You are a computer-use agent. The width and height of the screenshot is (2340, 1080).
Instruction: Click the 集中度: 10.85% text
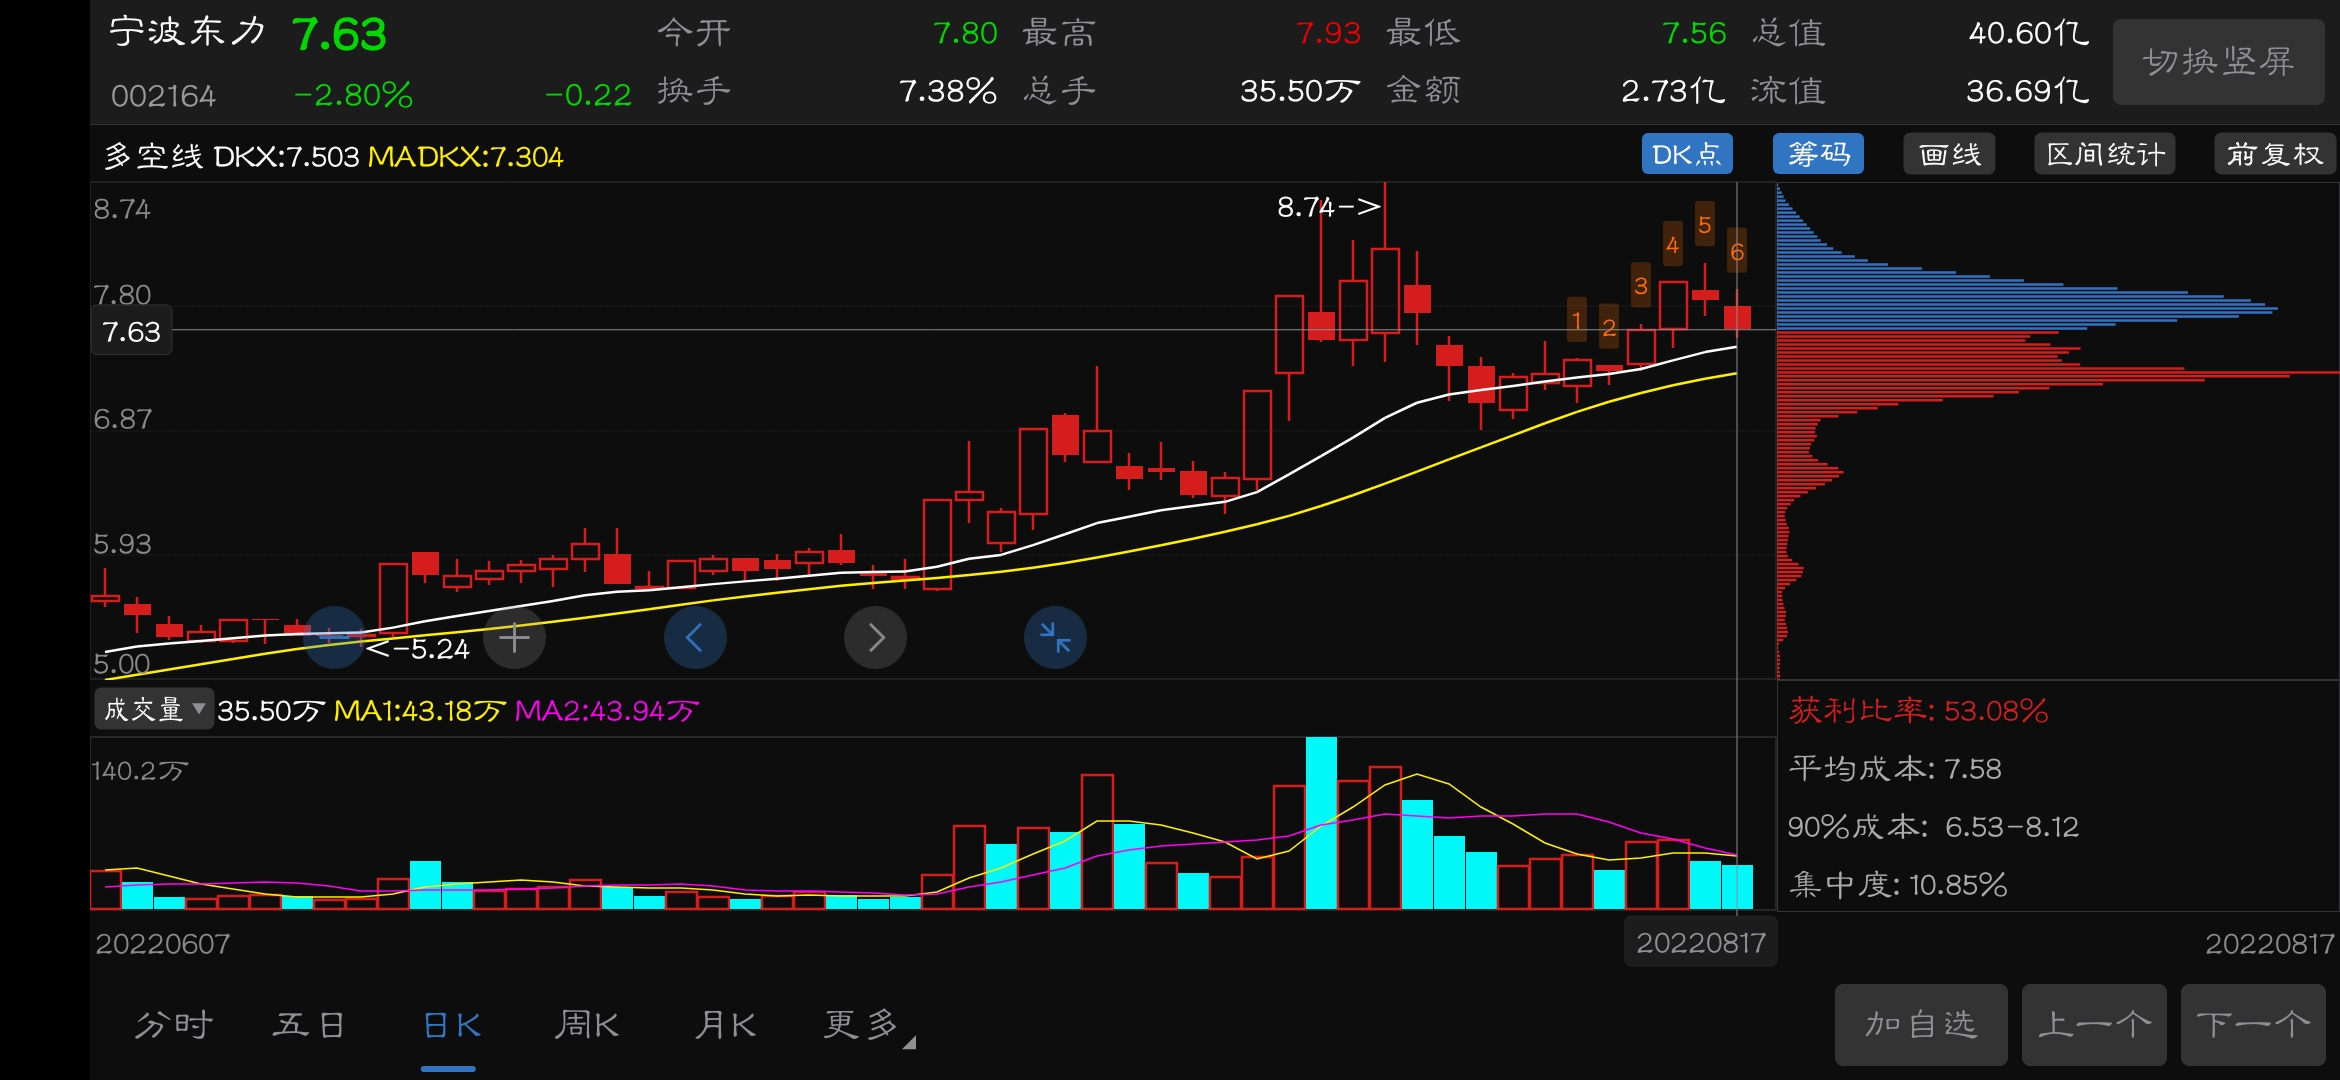[1897, 885]
